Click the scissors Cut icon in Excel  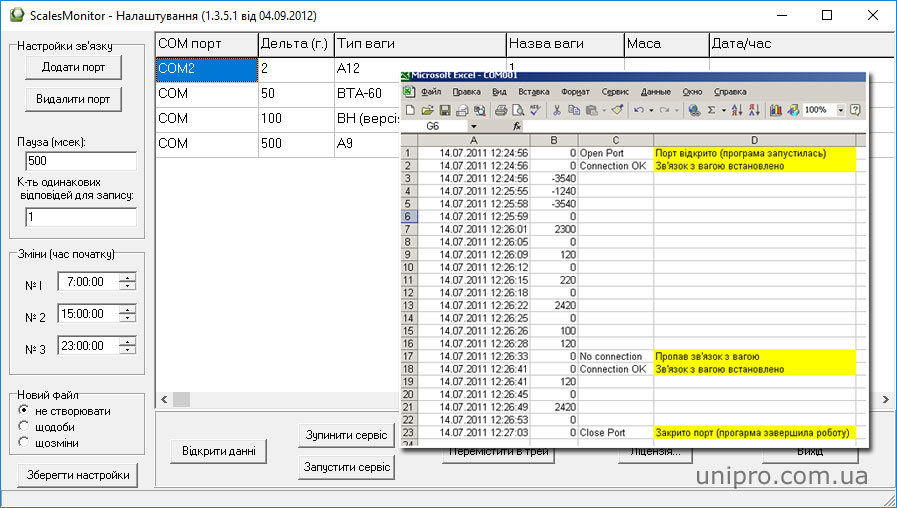[557, 110]
